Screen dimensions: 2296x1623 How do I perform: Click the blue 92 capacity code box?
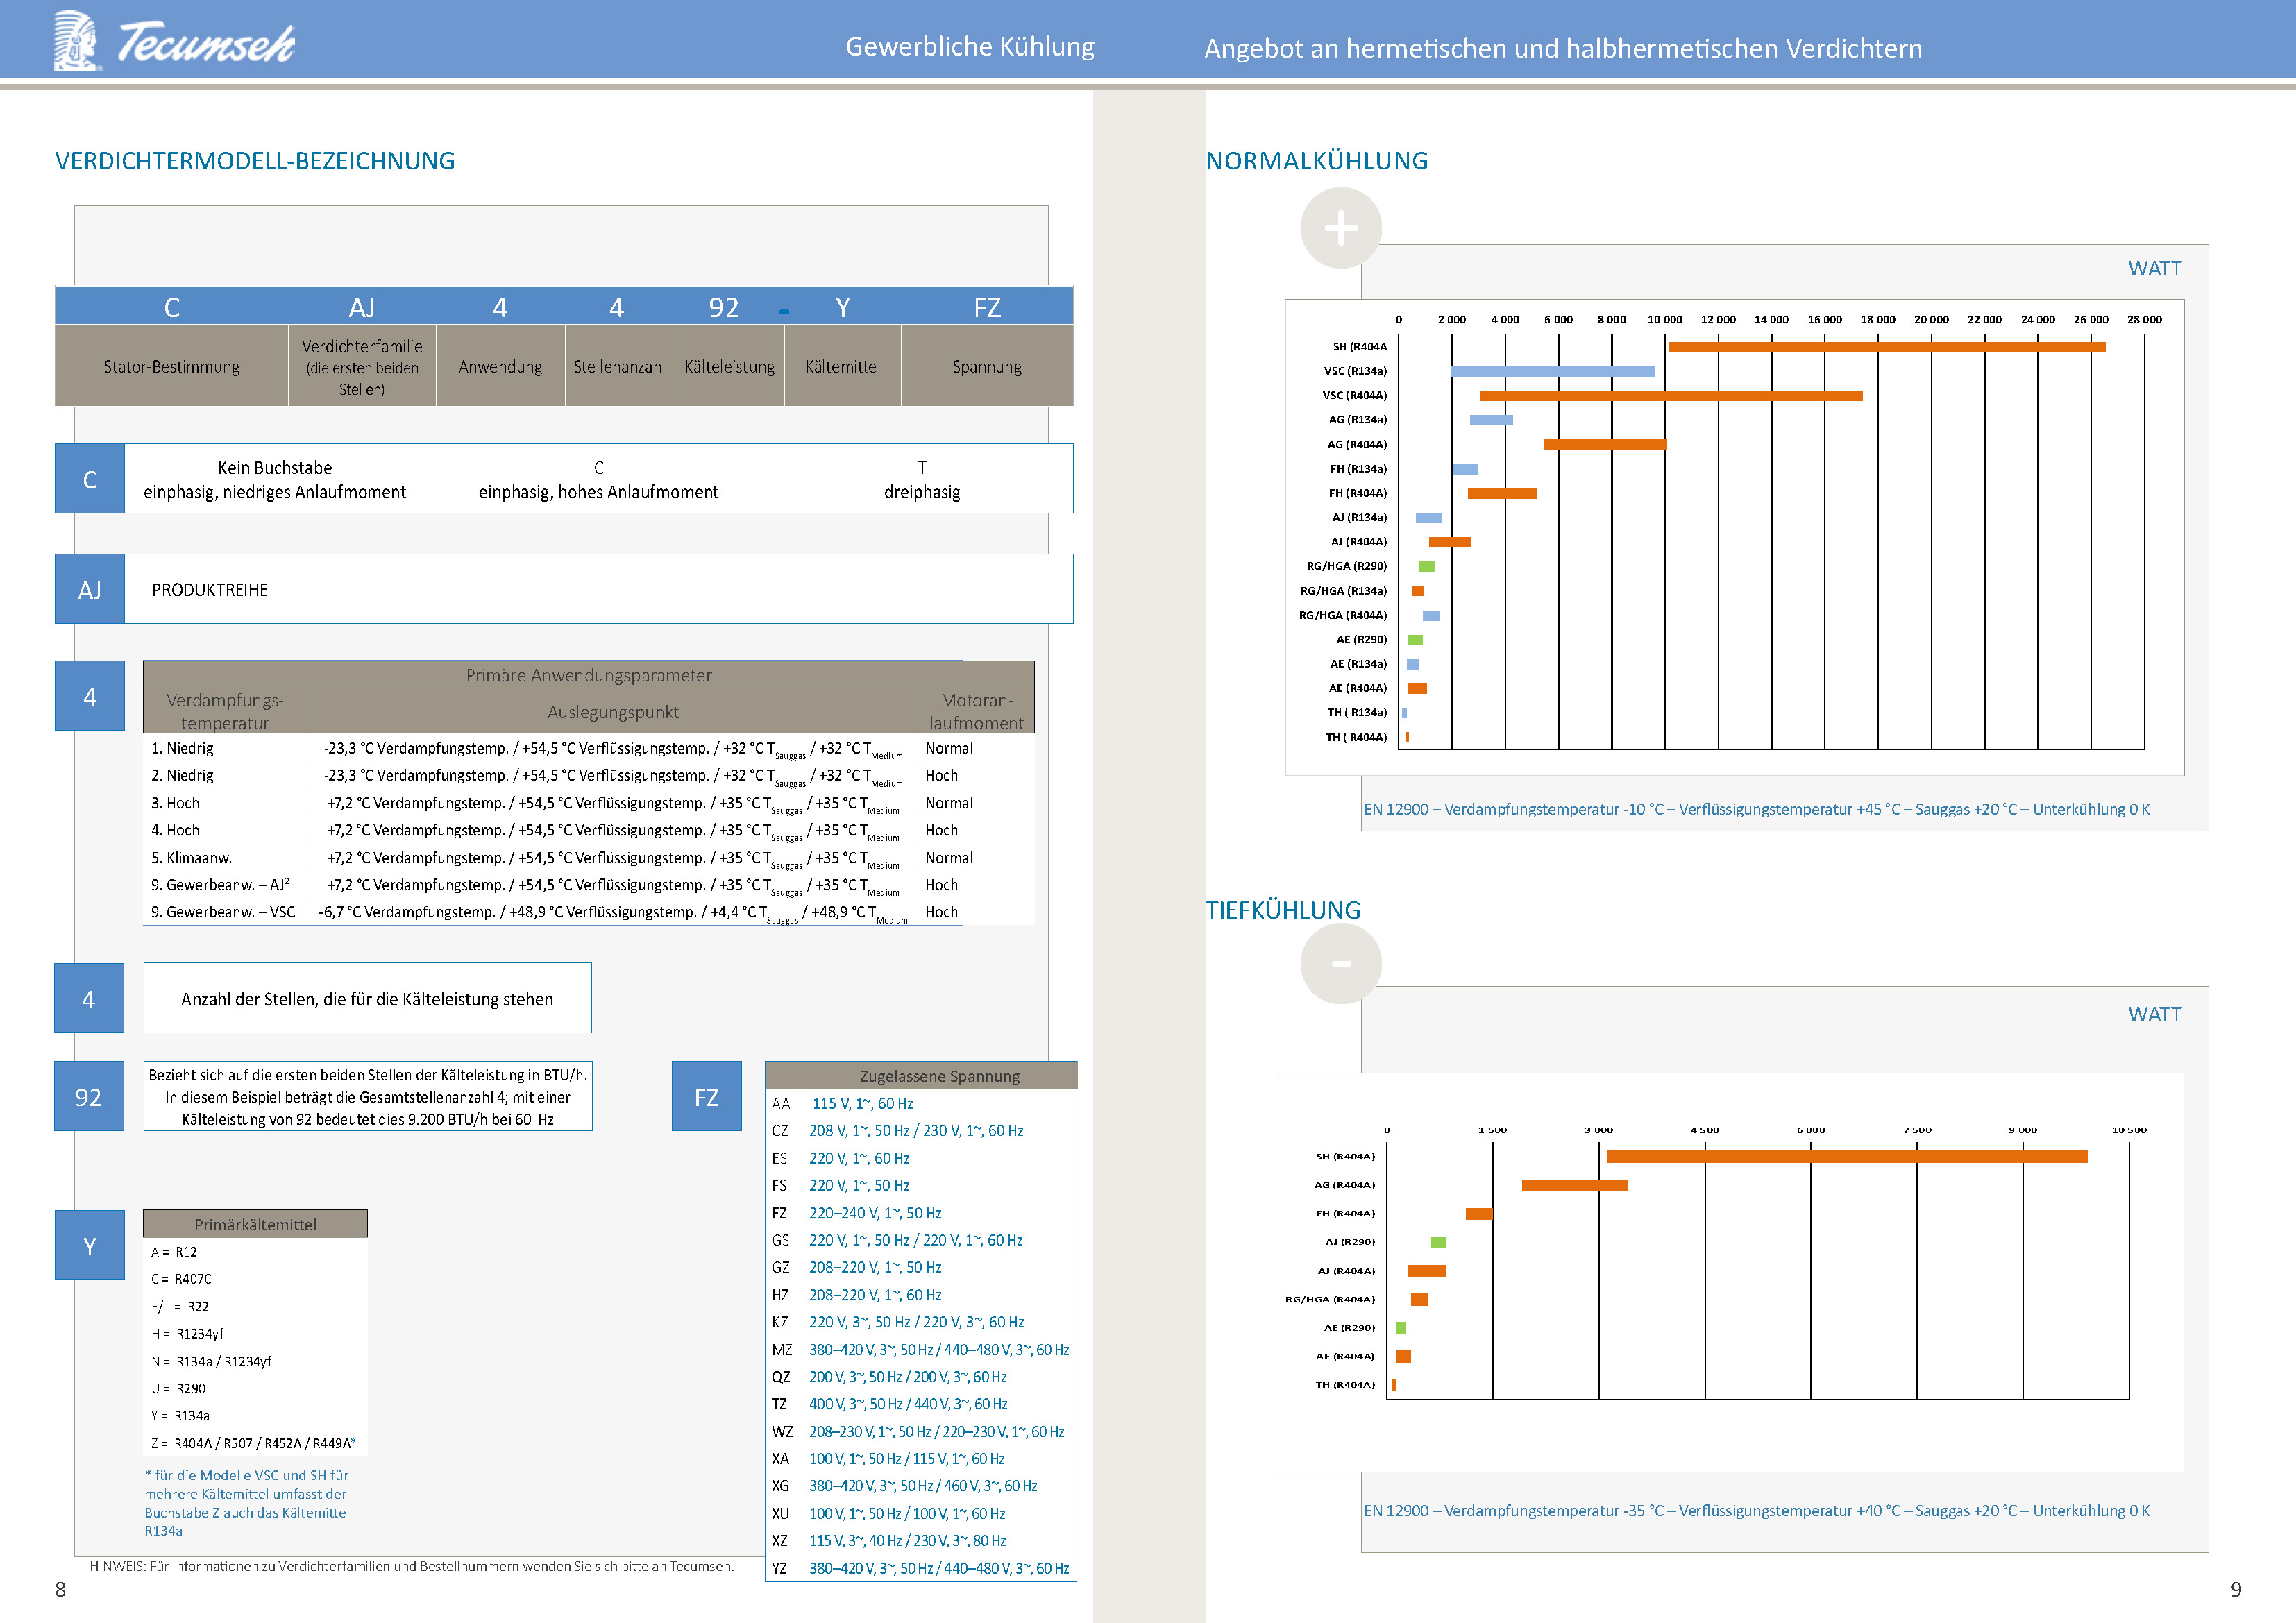click(x=89, y=1097)
